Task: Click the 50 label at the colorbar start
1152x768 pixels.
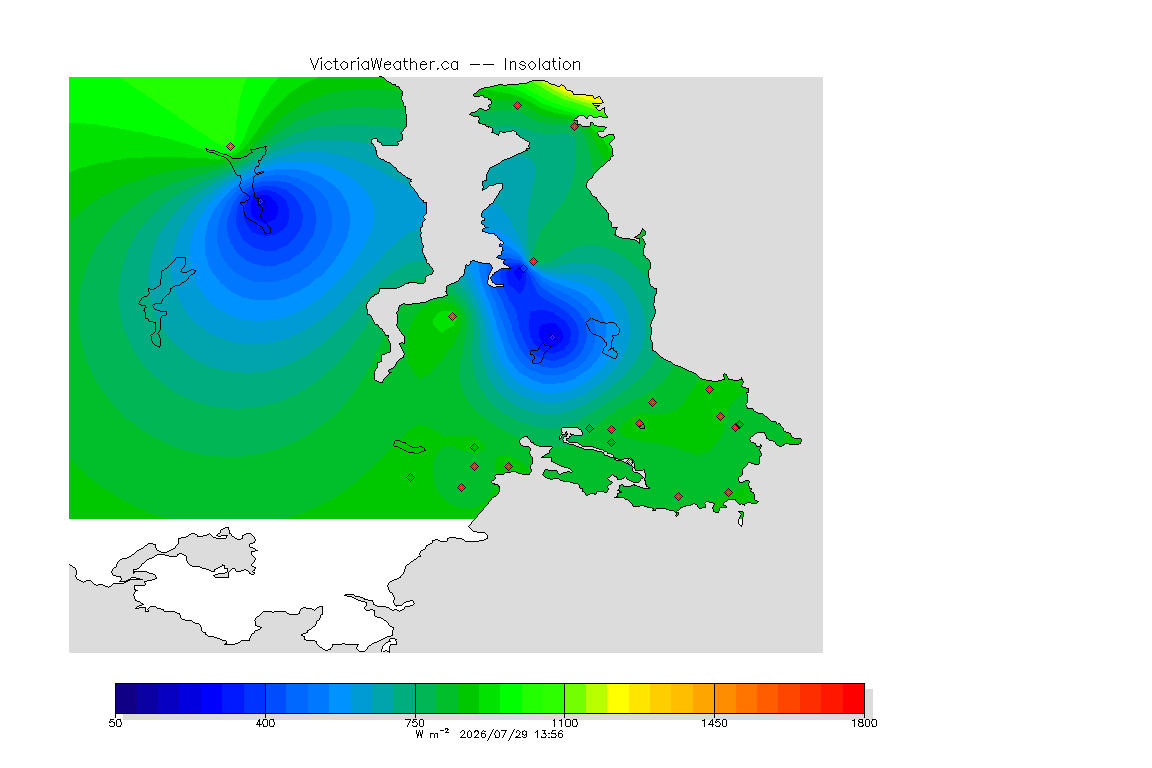Action: (x=115, y=723)
